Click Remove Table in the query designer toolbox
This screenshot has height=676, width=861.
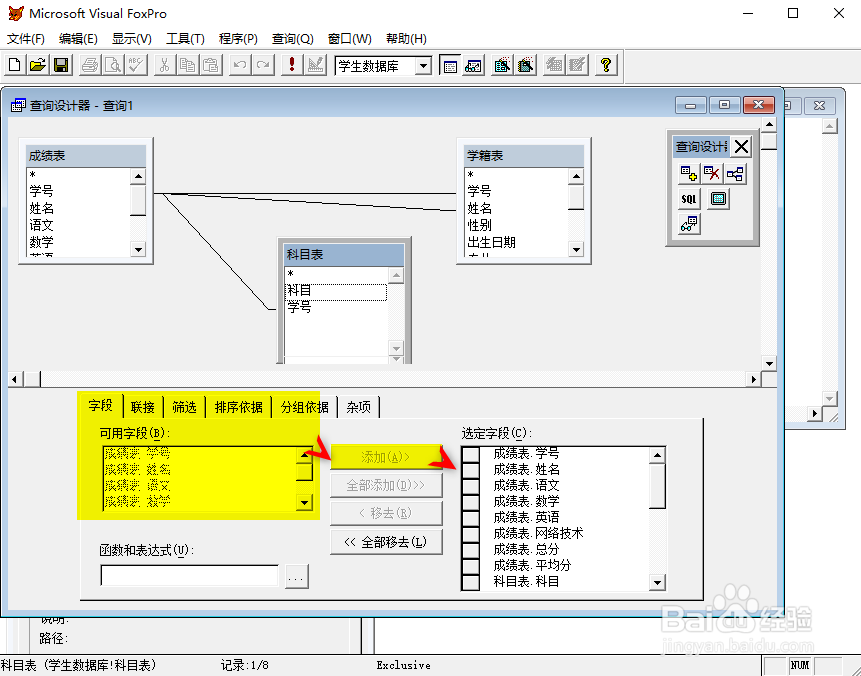coord(712,175)
